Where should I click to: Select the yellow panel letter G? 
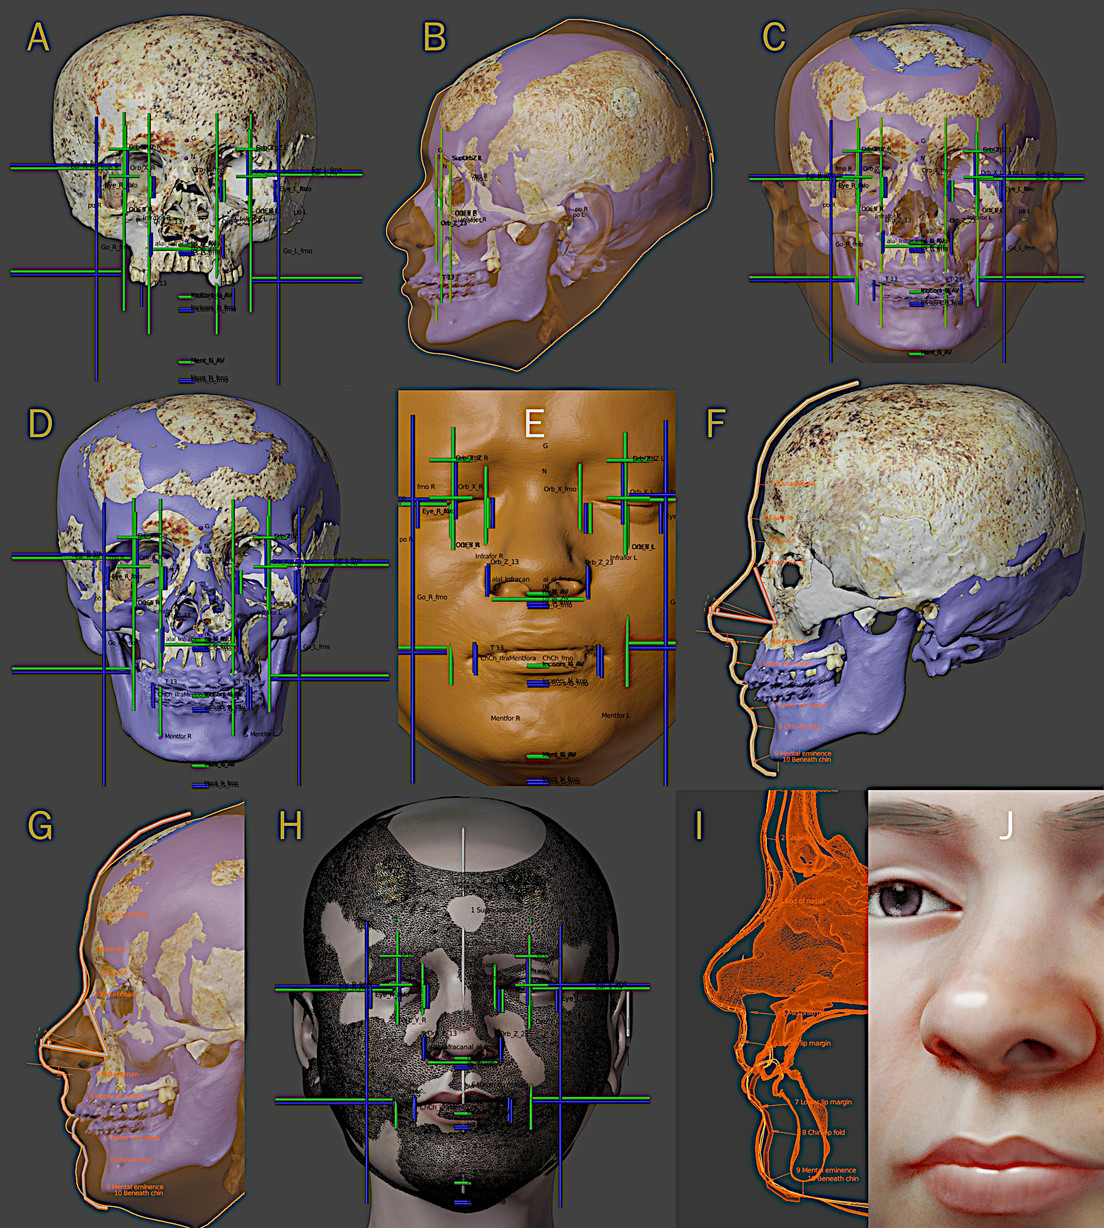coord(40,826)
